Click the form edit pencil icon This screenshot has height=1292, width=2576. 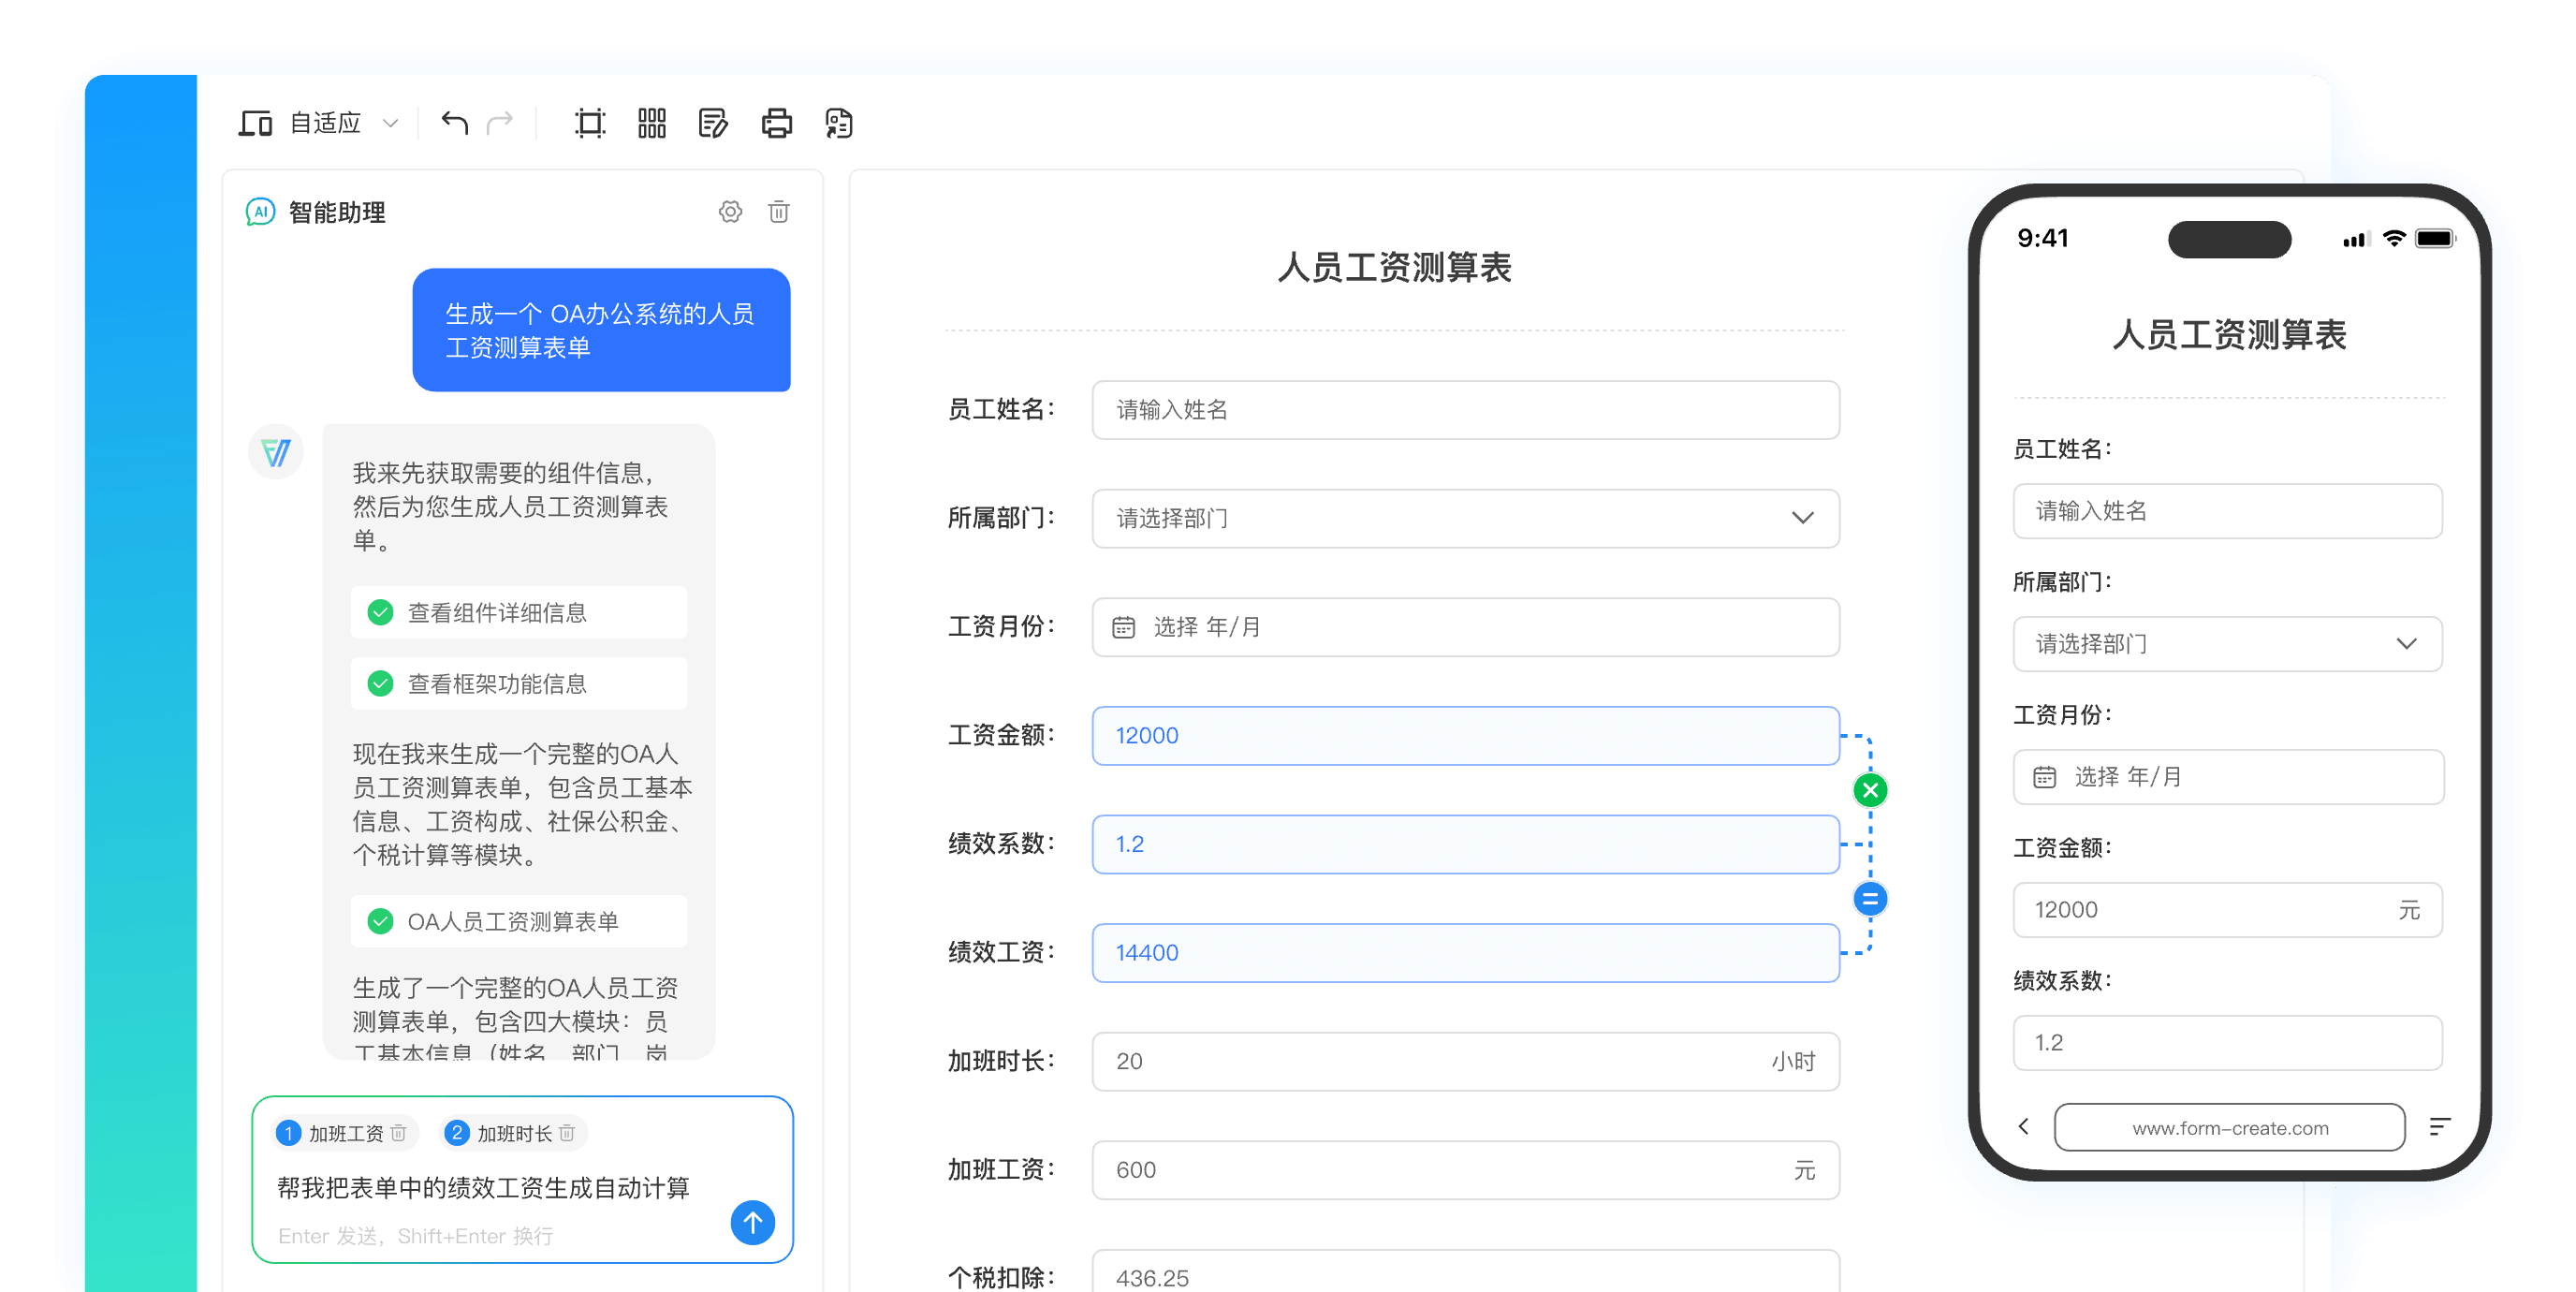tap(713, 123)
